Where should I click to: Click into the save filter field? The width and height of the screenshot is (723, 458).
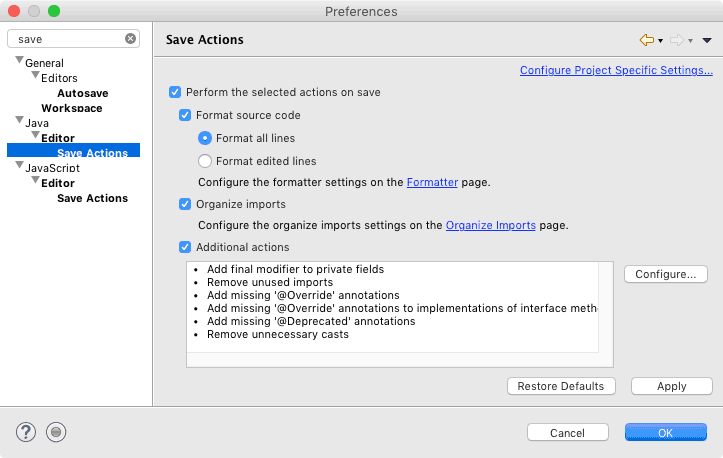[69, 39]
